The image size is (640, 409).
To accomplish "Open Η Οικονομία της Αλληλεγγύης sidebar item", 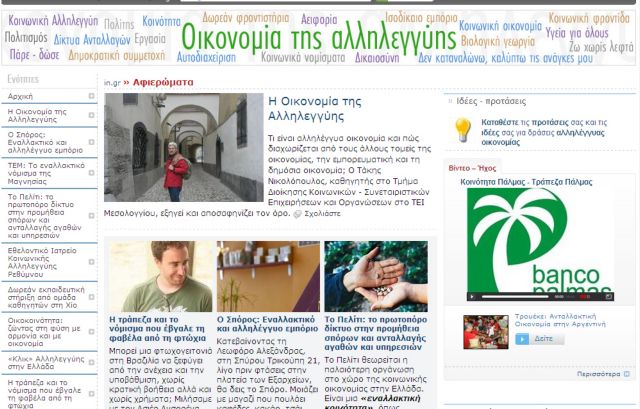I will pos(37,116).
